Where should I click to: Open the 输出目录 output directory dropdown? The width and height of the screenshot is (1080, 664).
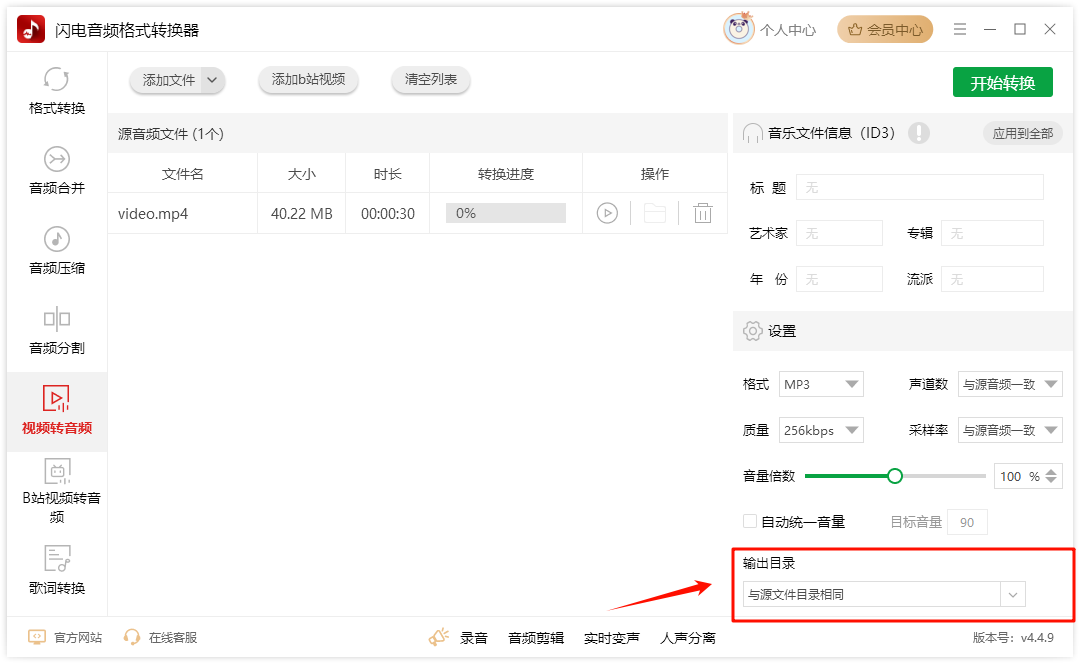(884, 594)
